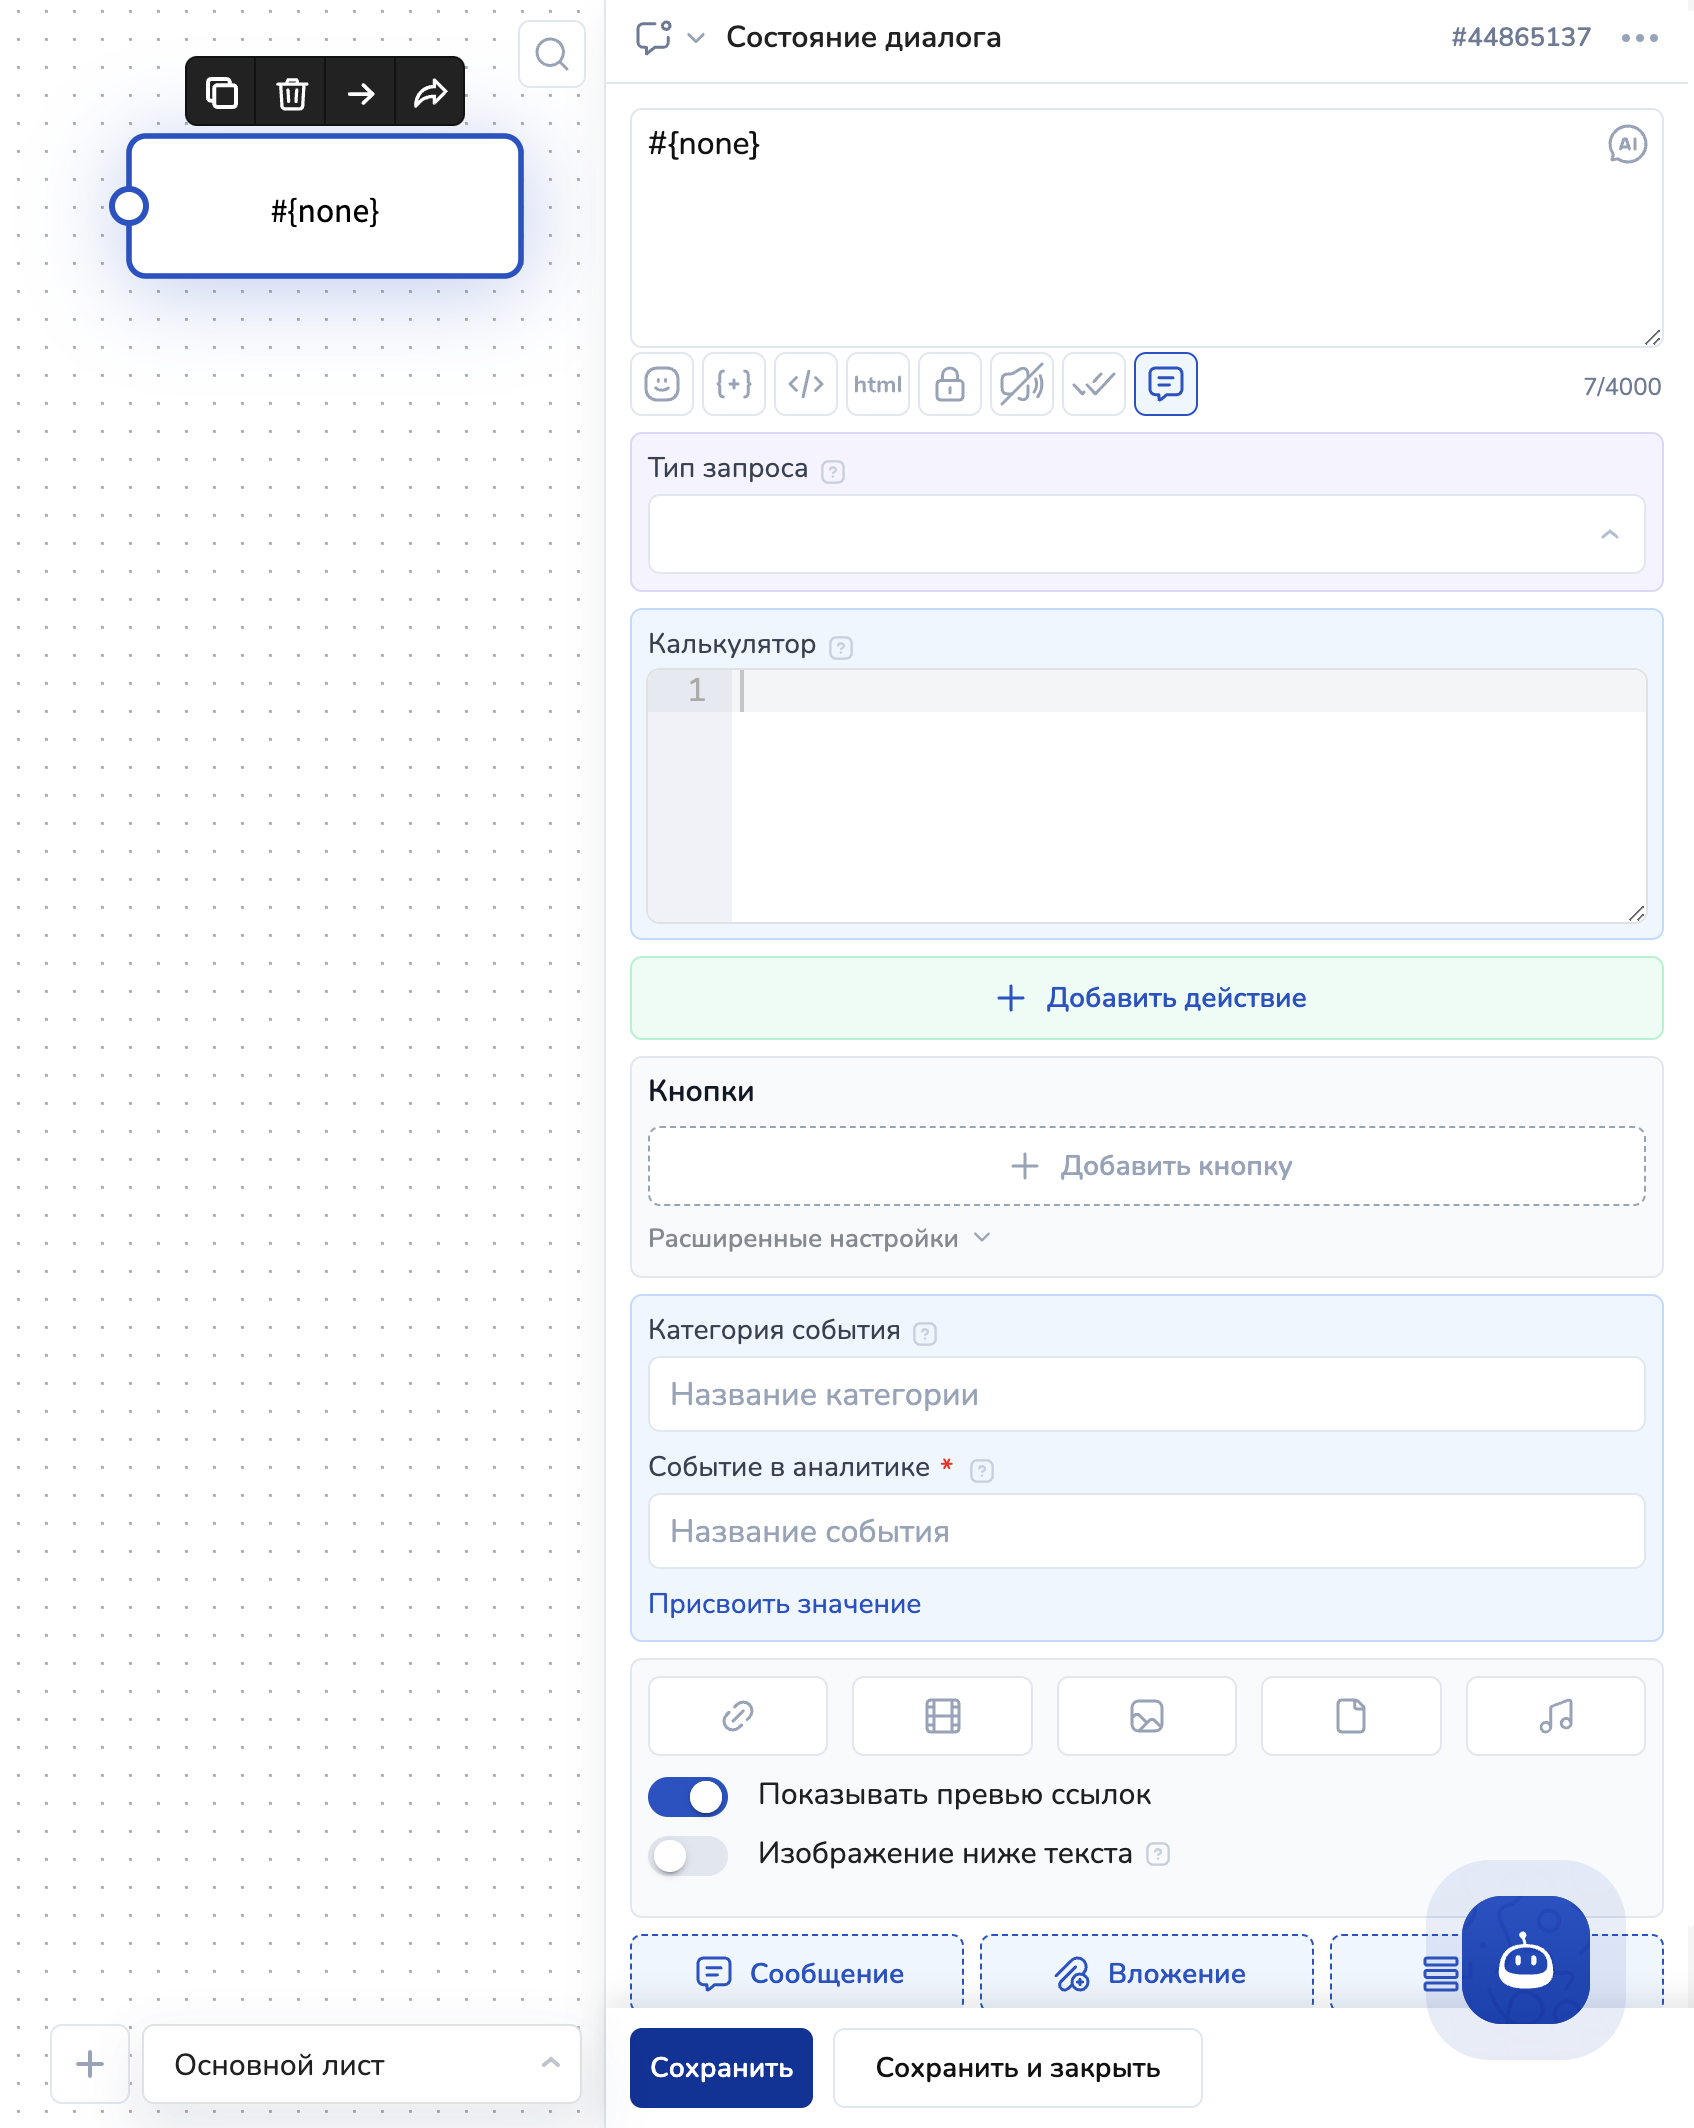Click the AI assistant icon
Screen dimensions: 1694x2128
1627,144
